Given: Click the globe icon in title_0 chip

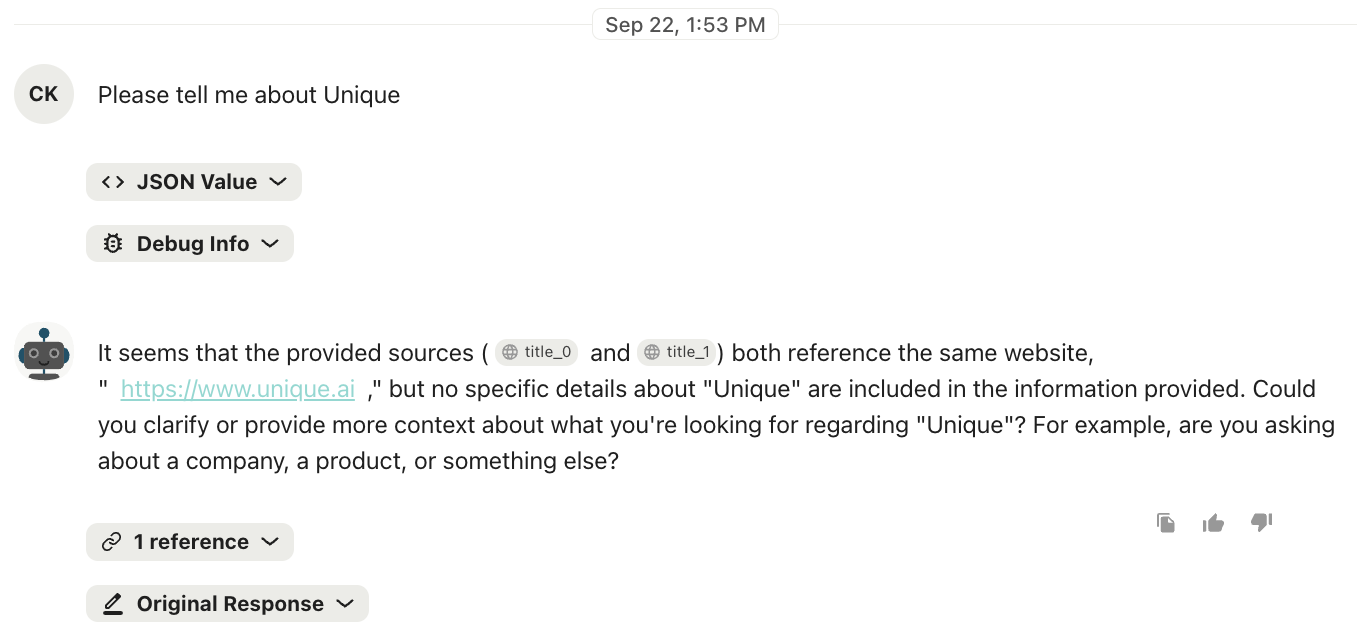Looking at the screenshot, I should coord(510,352).
